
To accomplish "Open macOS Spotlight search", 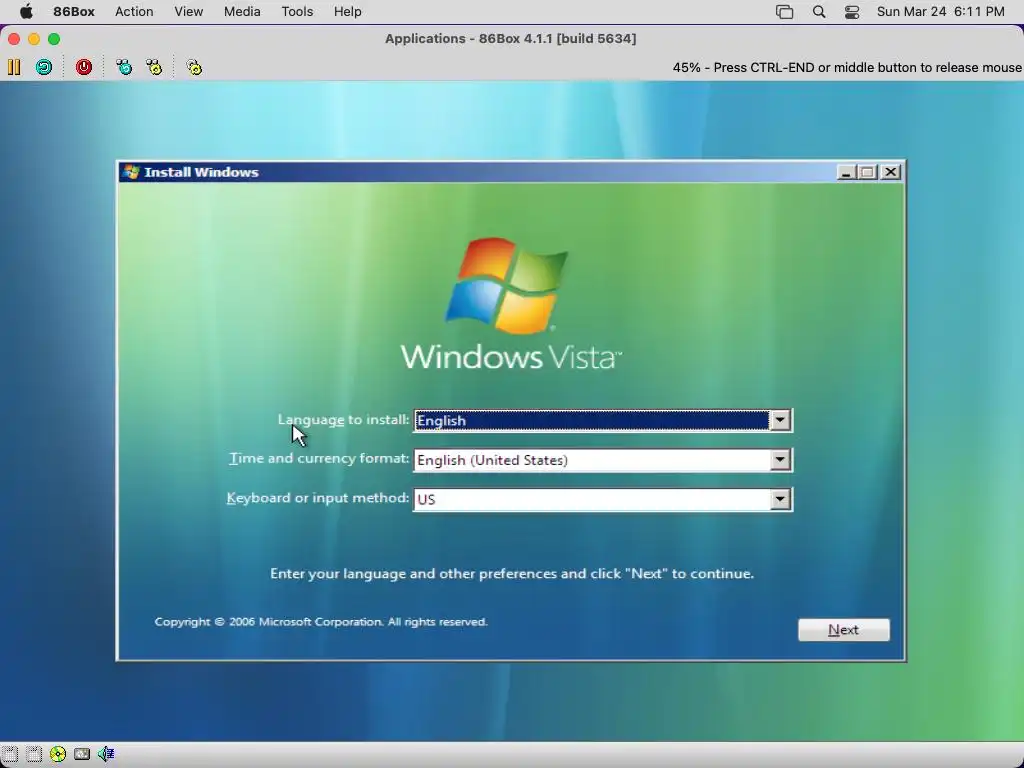I will pyautogui.click(x=818, y=12).
